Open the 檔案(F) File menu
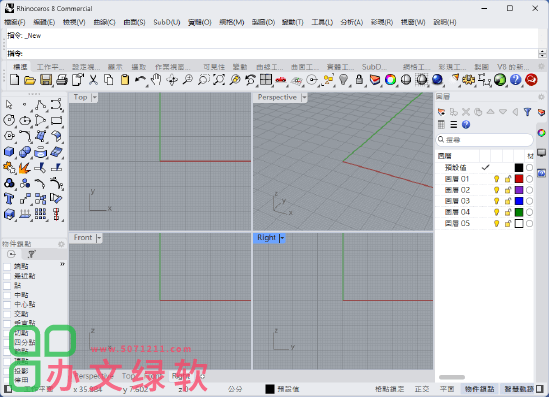The image size is (550, 397). click(15, 22)
